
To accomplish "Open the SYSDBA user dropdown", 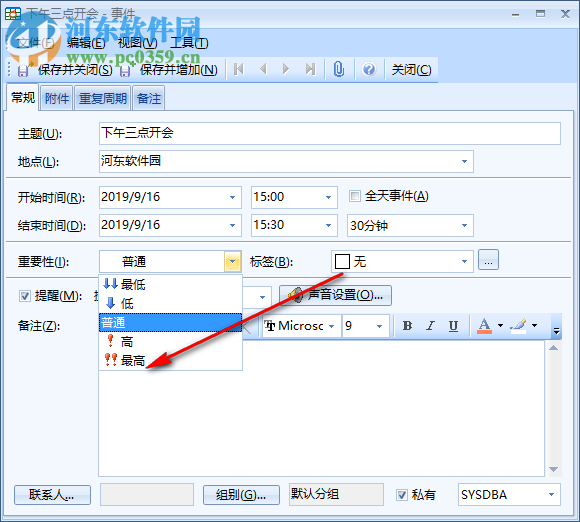I will click(x=552, y=495).
